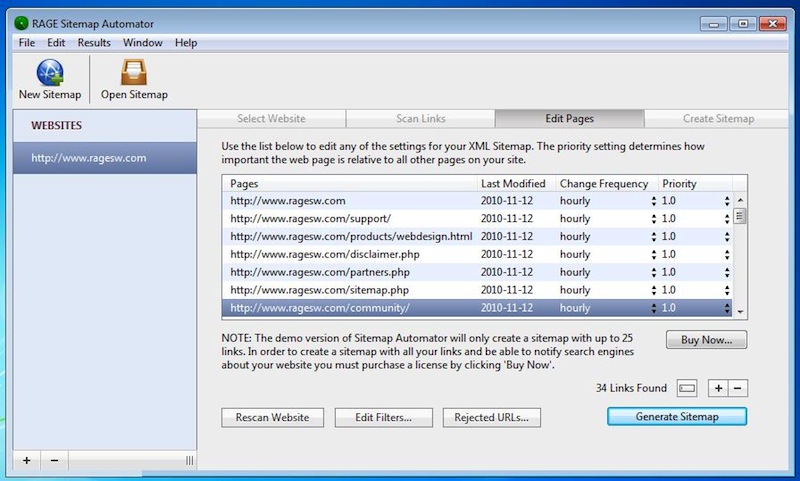Image resolution: width=800 pixels, height=481 pixels.
Task: Click the Open Sitemap drawer icon
Action: (x=134, y=72)
